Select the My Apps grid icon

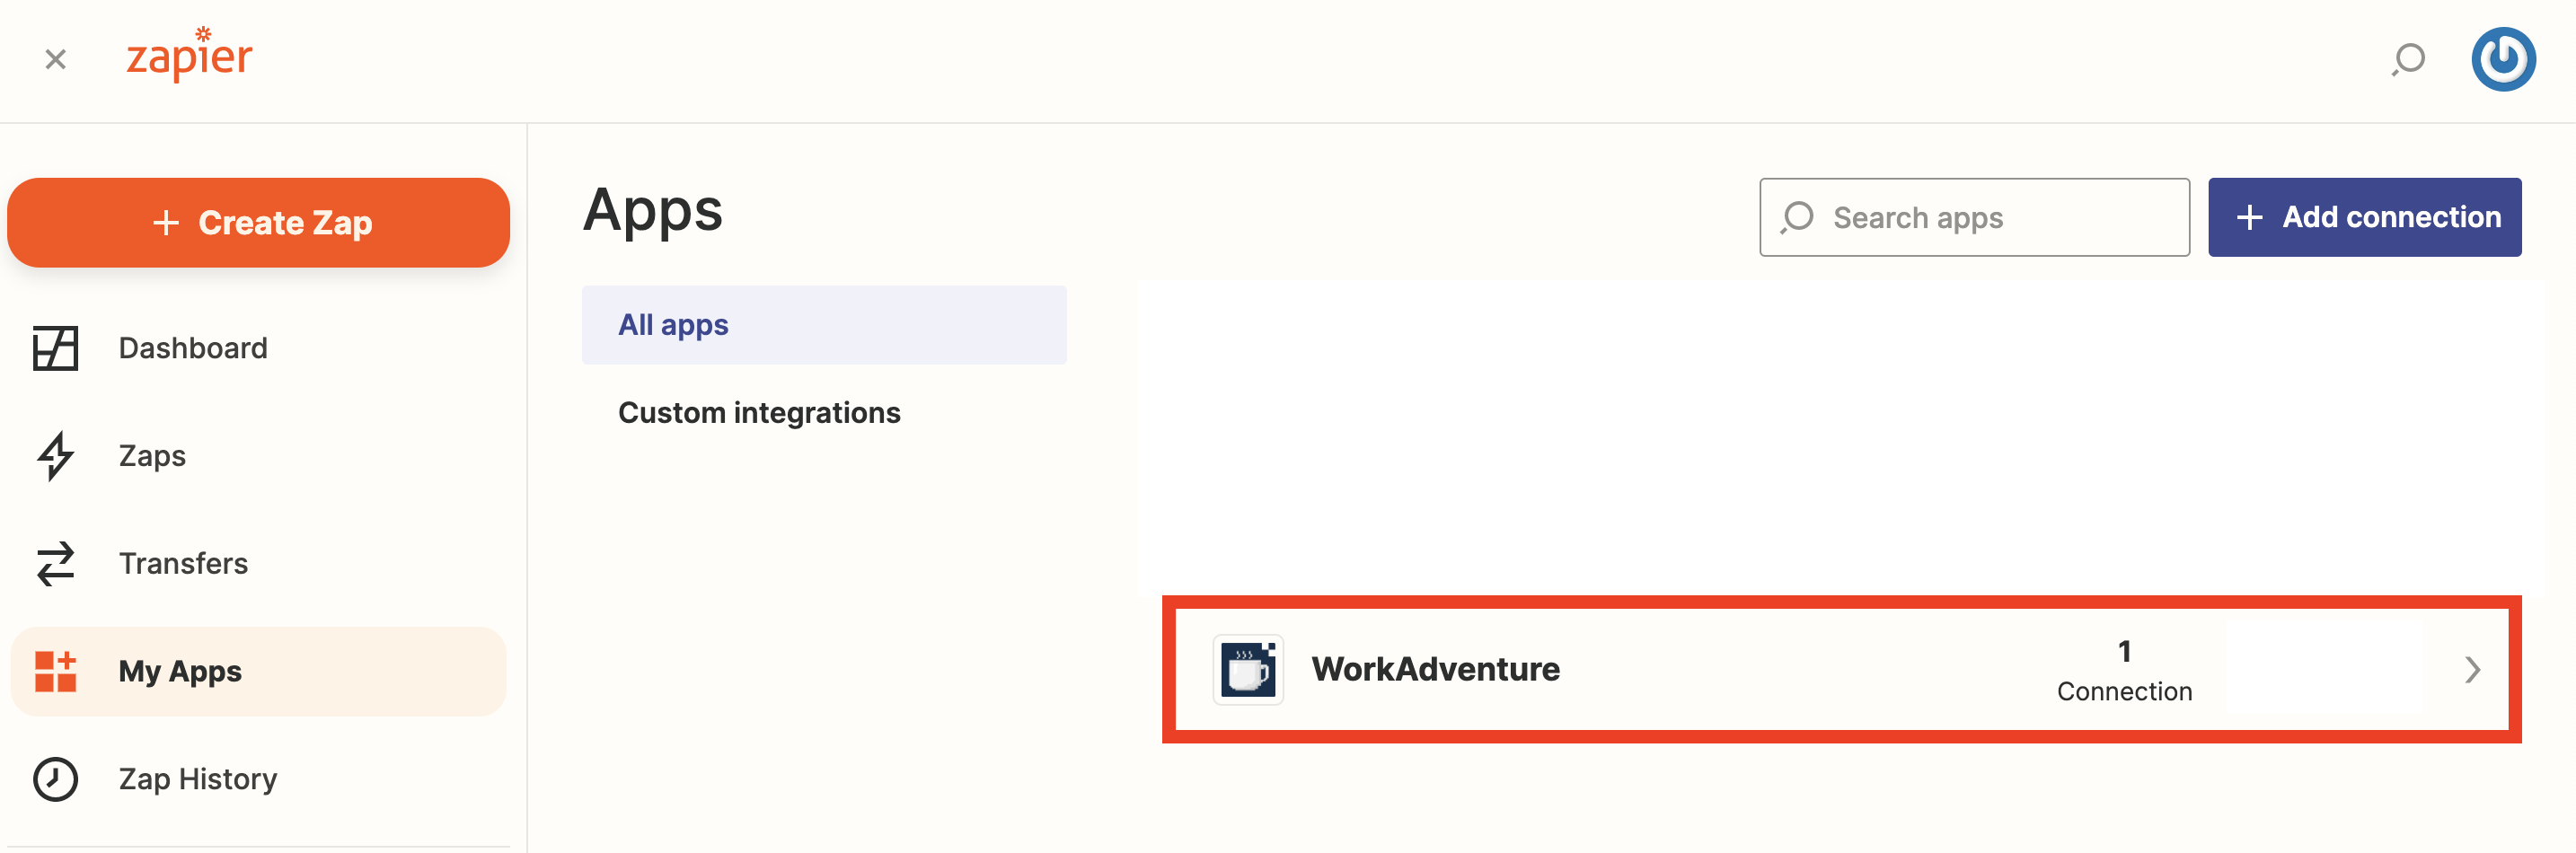click(55, 671)
